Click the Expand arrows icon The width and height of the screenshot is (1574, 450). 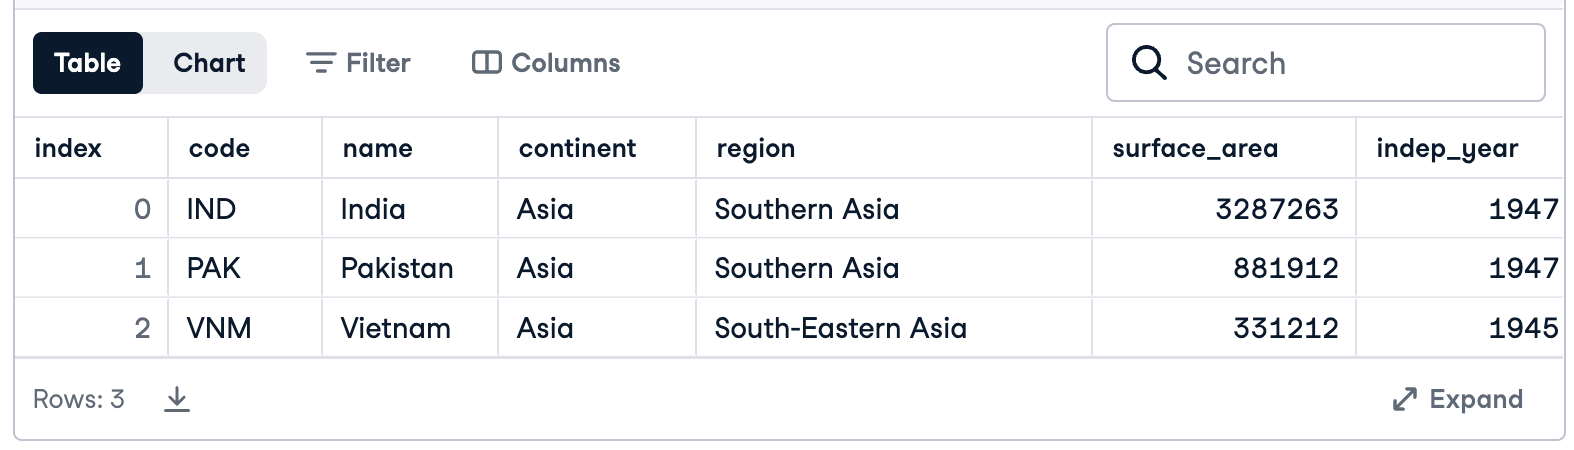pyautogui.click(x=1405, y=400)
